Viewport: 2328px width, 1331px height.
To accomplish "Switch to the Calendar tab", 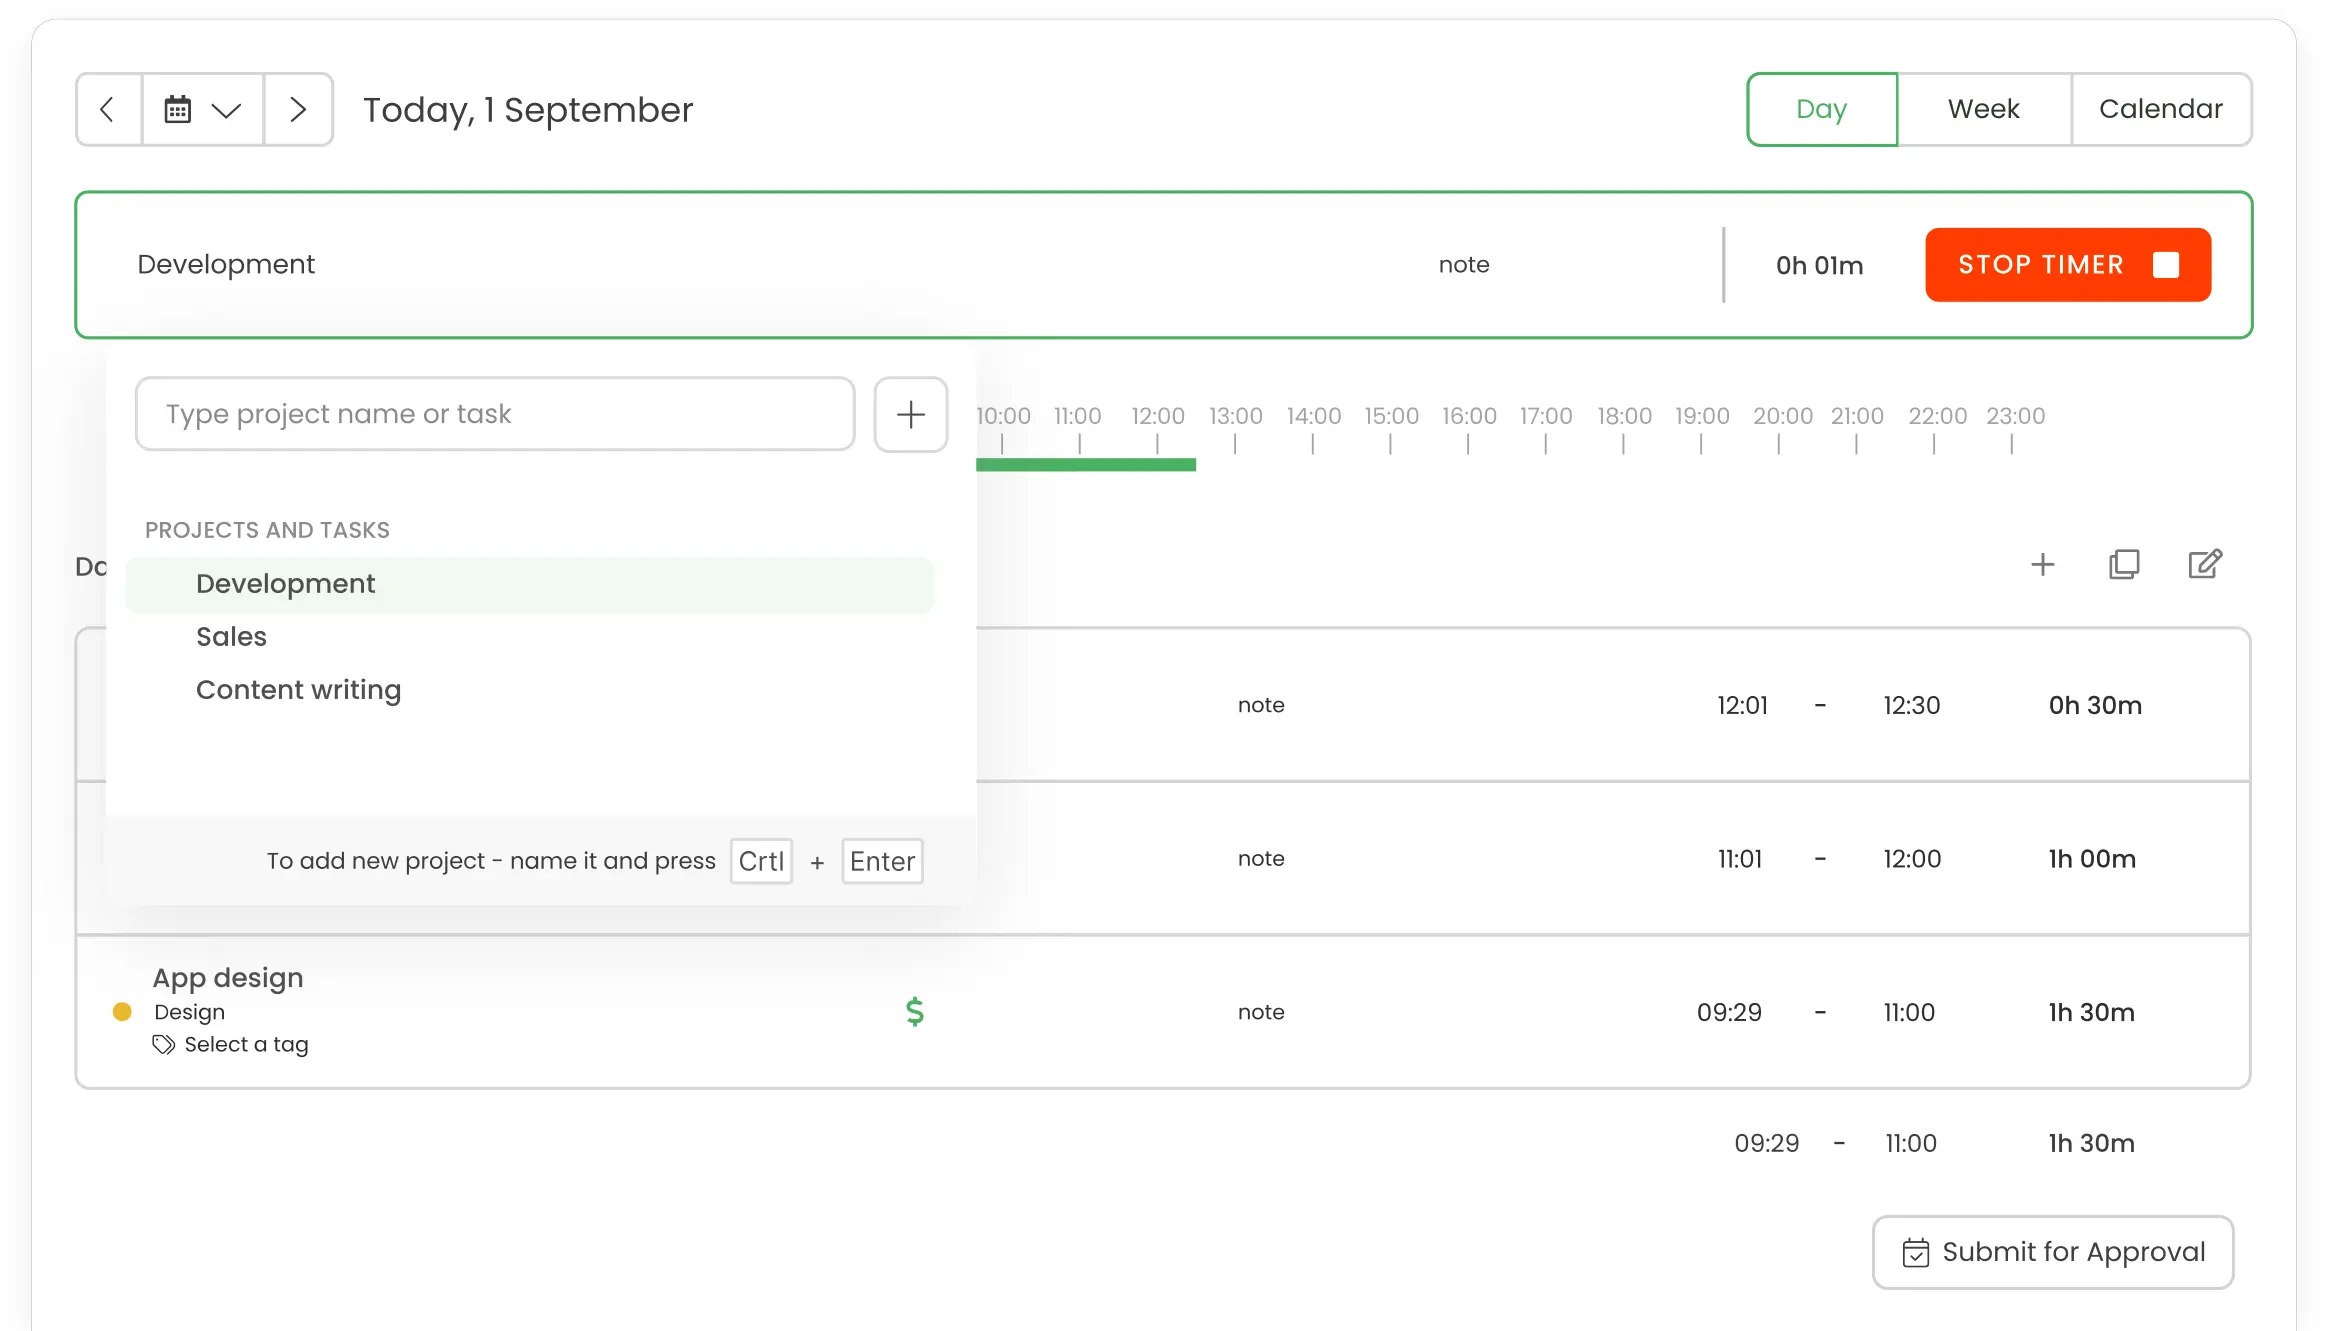I will (2162, 109).
